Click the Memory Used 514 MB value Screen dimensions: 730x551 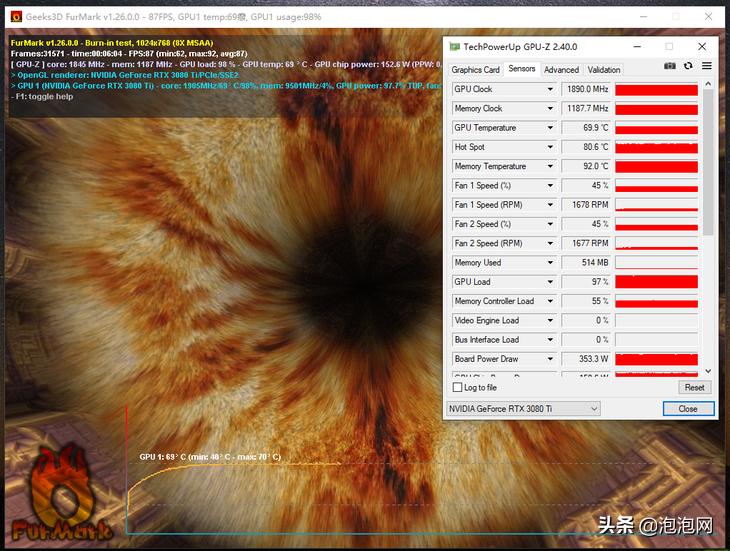[x=586, y=262]
